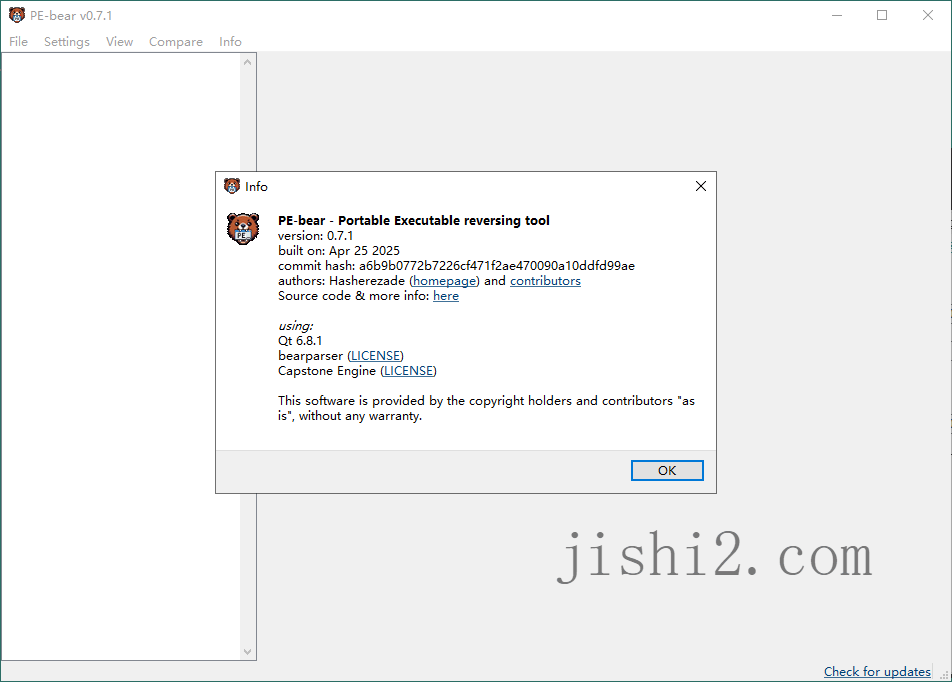Click the Check for updates link

(x=877, y=671)
